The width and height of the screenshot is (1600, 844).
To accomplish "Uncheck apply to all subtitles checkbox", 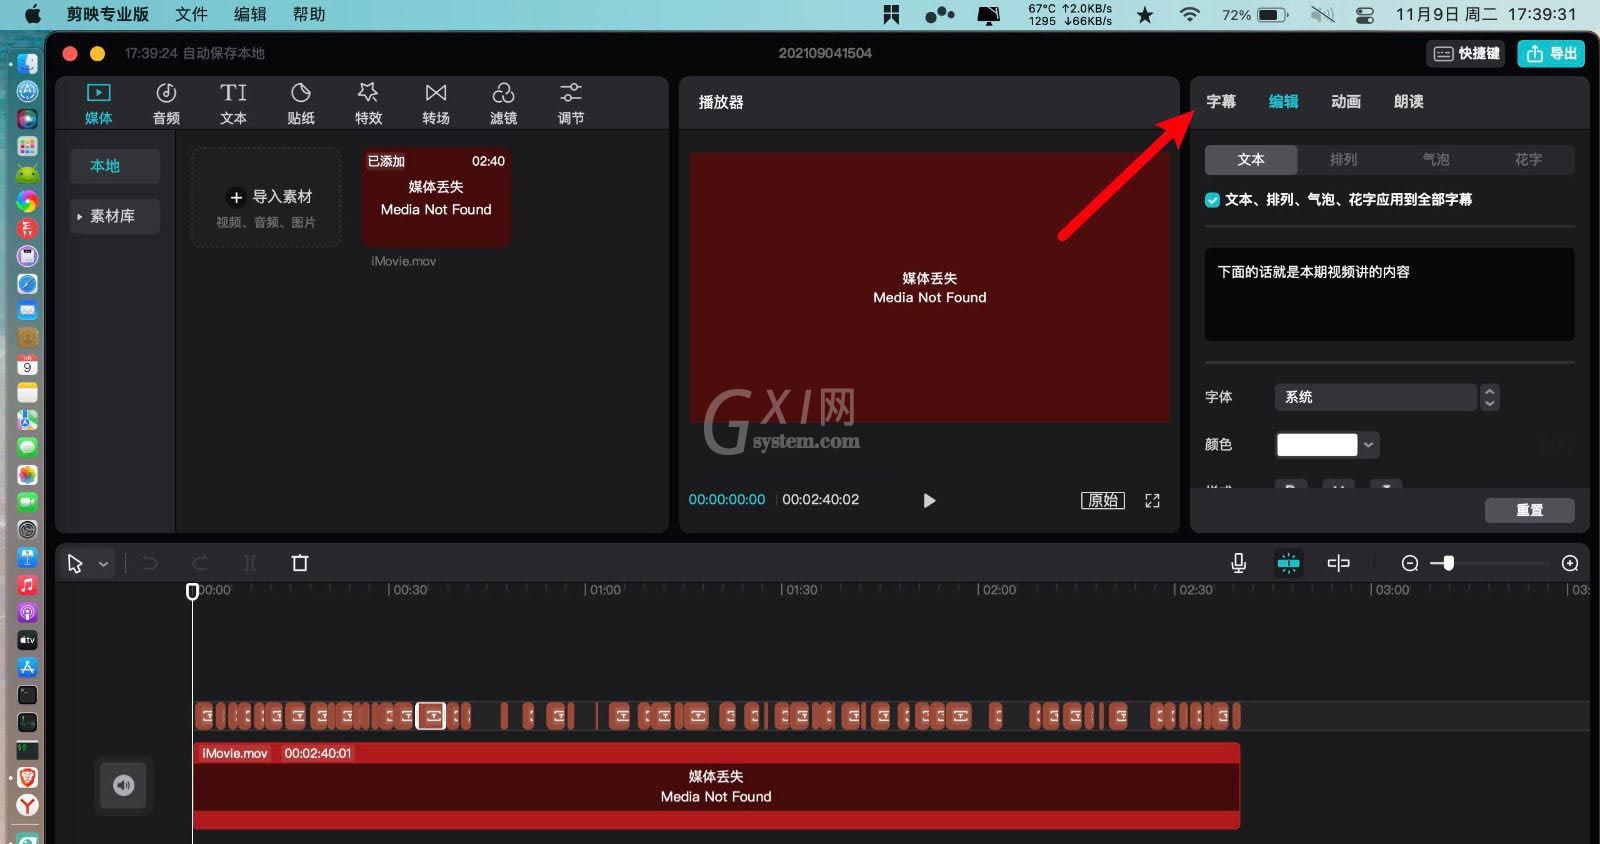I will coord(1212,200).
